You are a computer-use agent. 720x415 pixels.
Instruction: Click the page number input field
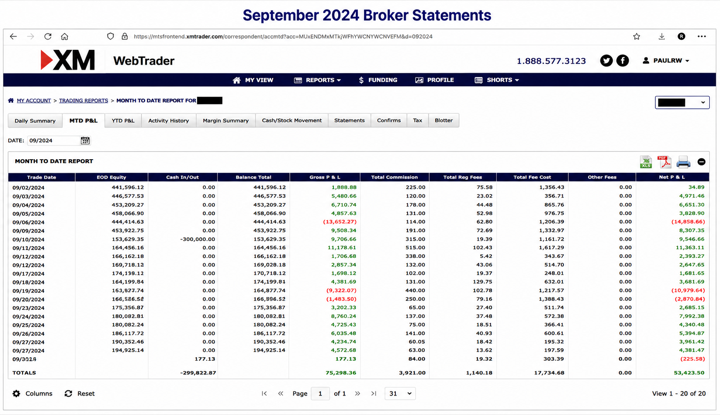321,393
